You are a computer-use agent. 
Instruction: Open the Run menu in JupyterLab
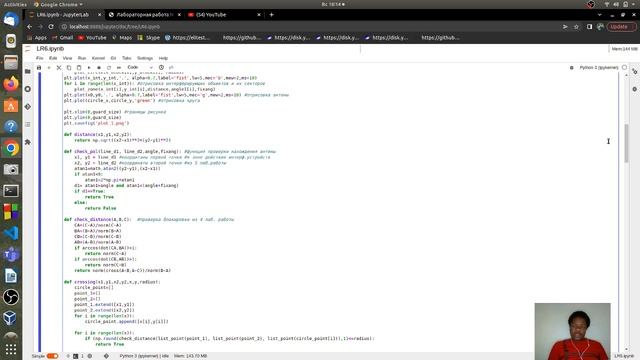tap(82, 58)
